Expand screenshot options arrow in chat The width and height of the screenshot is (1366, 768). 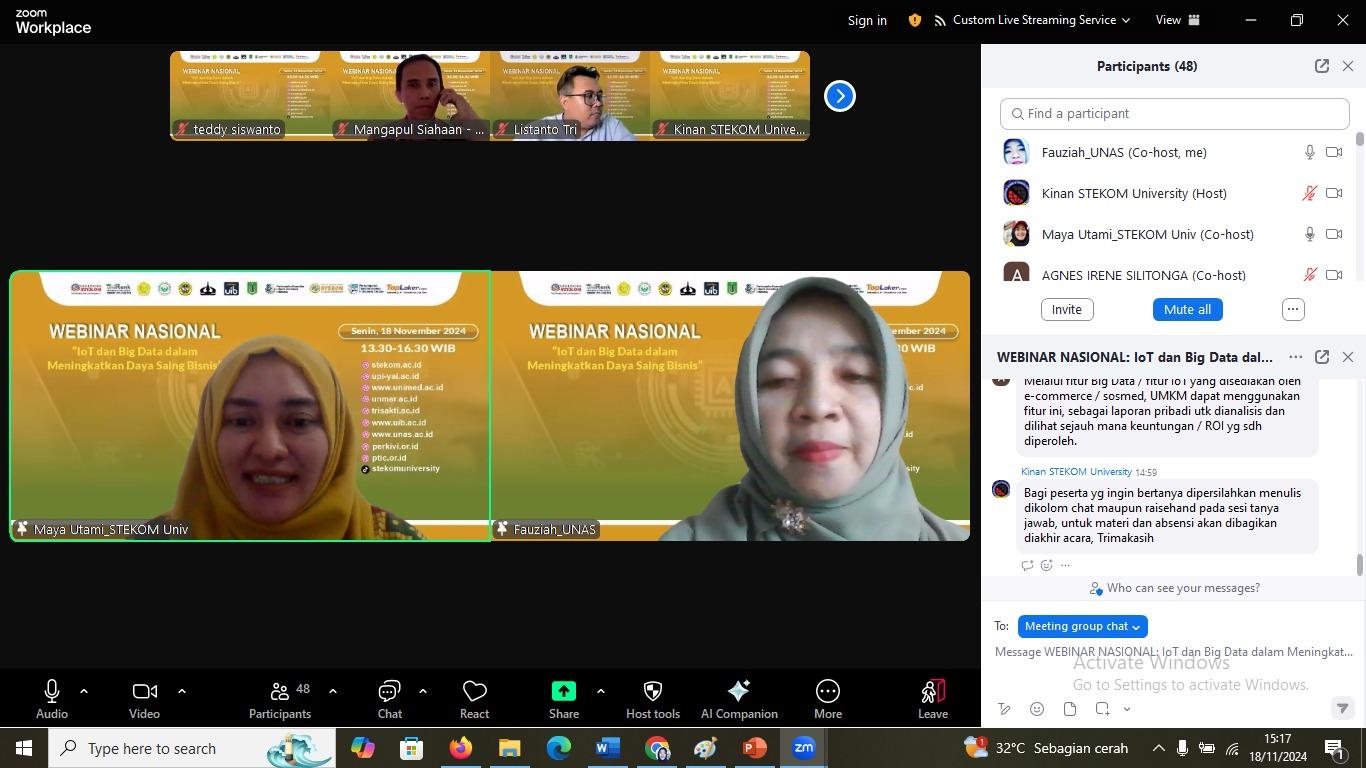point(1127,709)
